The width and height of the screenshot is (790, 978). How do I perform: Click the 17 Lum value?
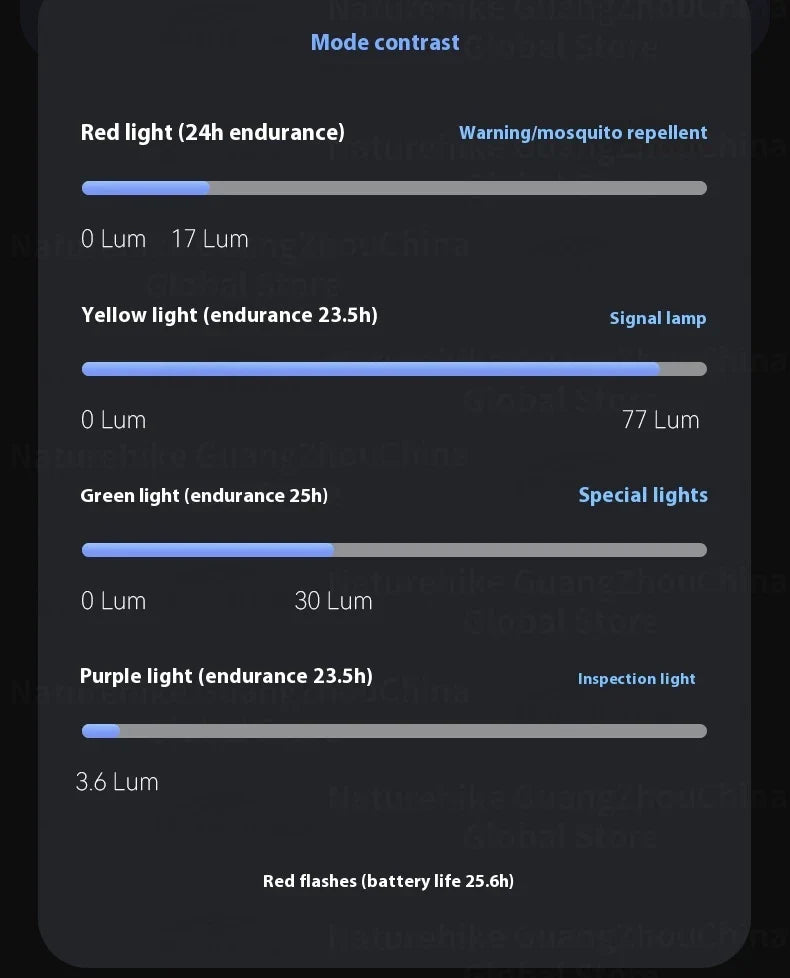tap(210, 239)
